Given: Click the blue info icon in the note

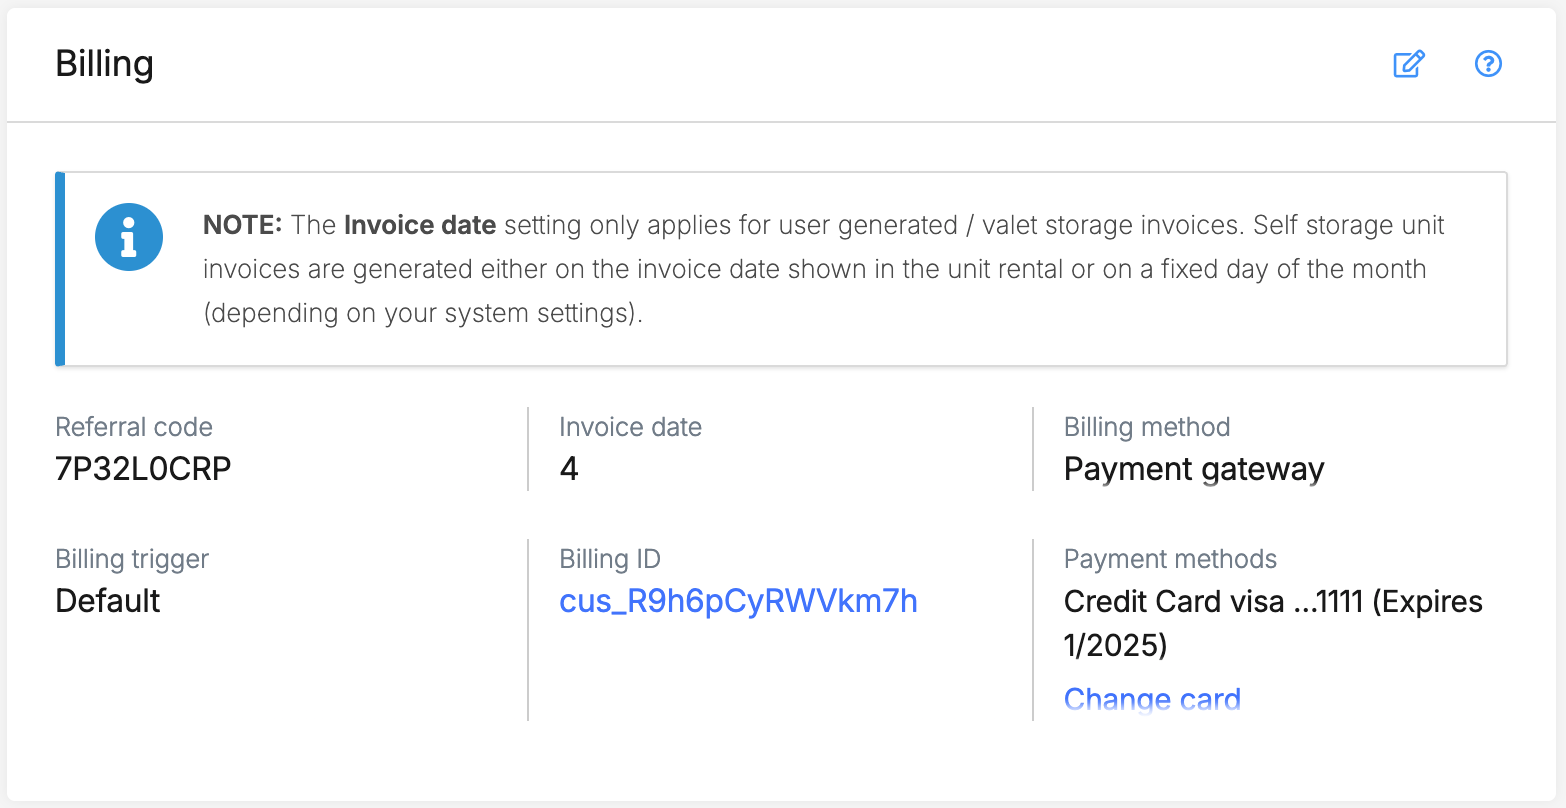Looking at the screenshot, I should pos(129,237).
